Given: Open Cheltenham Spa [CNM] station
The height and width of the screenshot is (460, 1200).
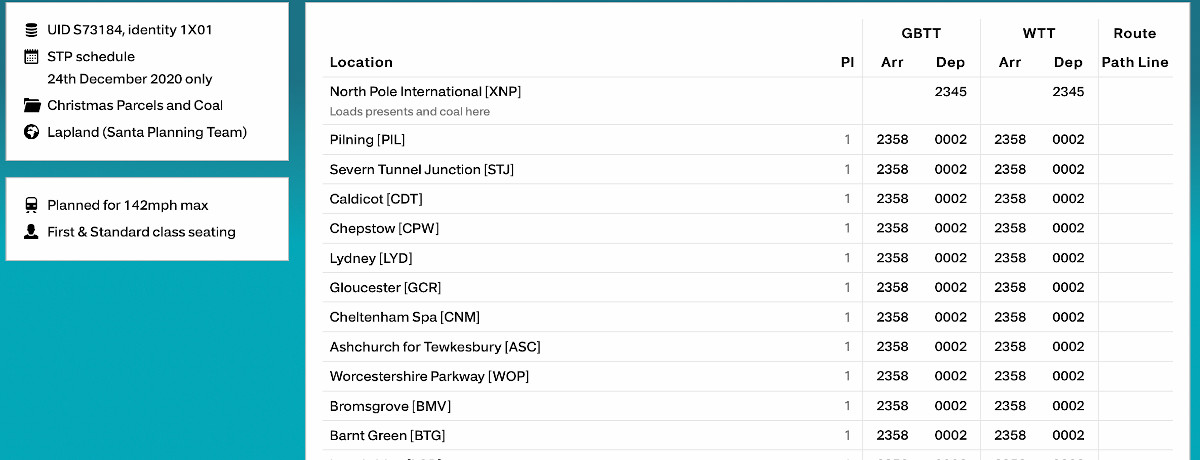Looking at the screenshot, I should (404, 317).
